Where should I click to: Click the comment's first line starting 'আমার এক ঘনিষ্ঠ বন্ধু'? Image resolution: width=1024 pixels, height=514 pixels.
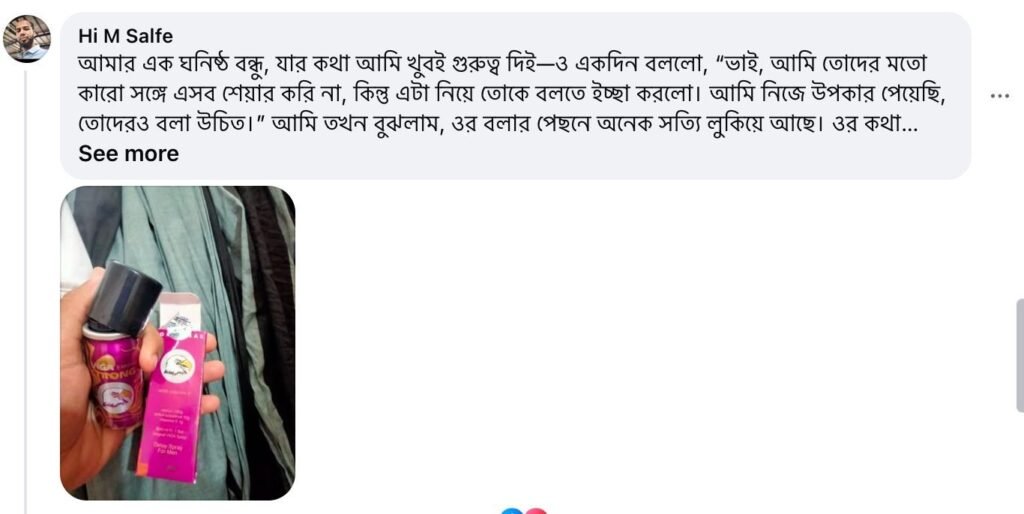point(502,65)
